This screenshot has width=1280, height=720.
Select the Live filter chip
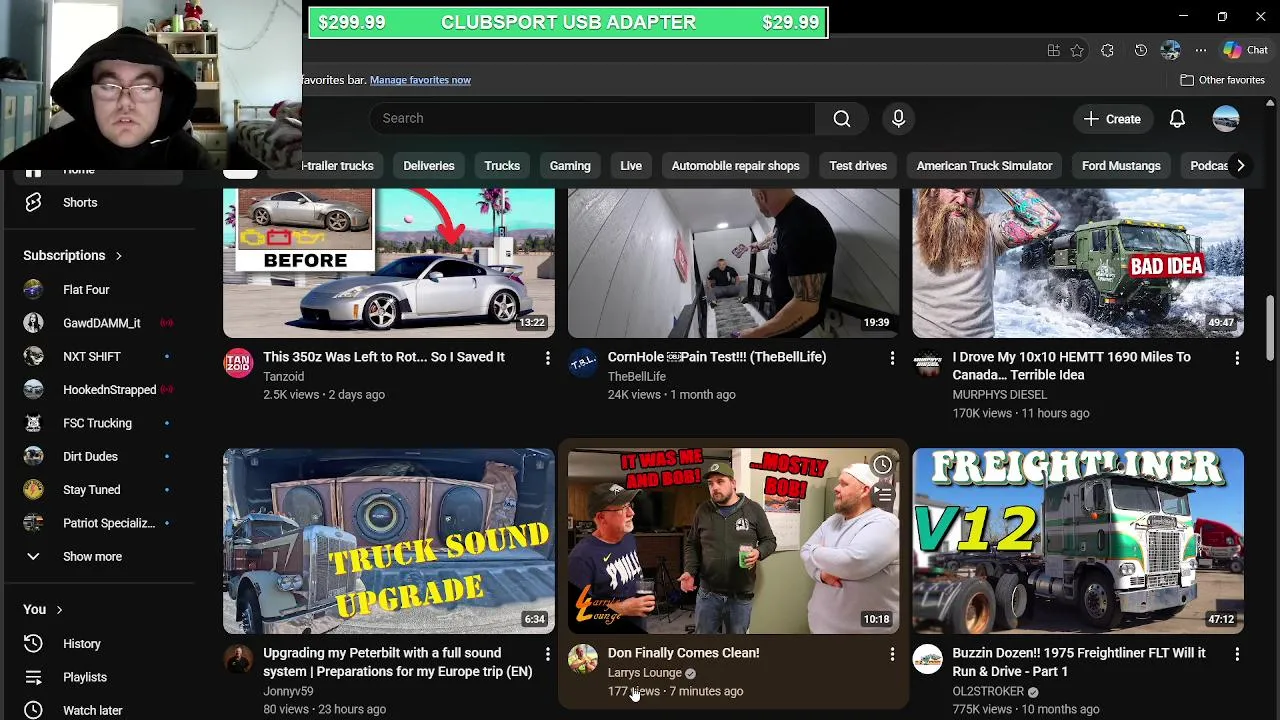pyautogui.click(x=631, y=166)
